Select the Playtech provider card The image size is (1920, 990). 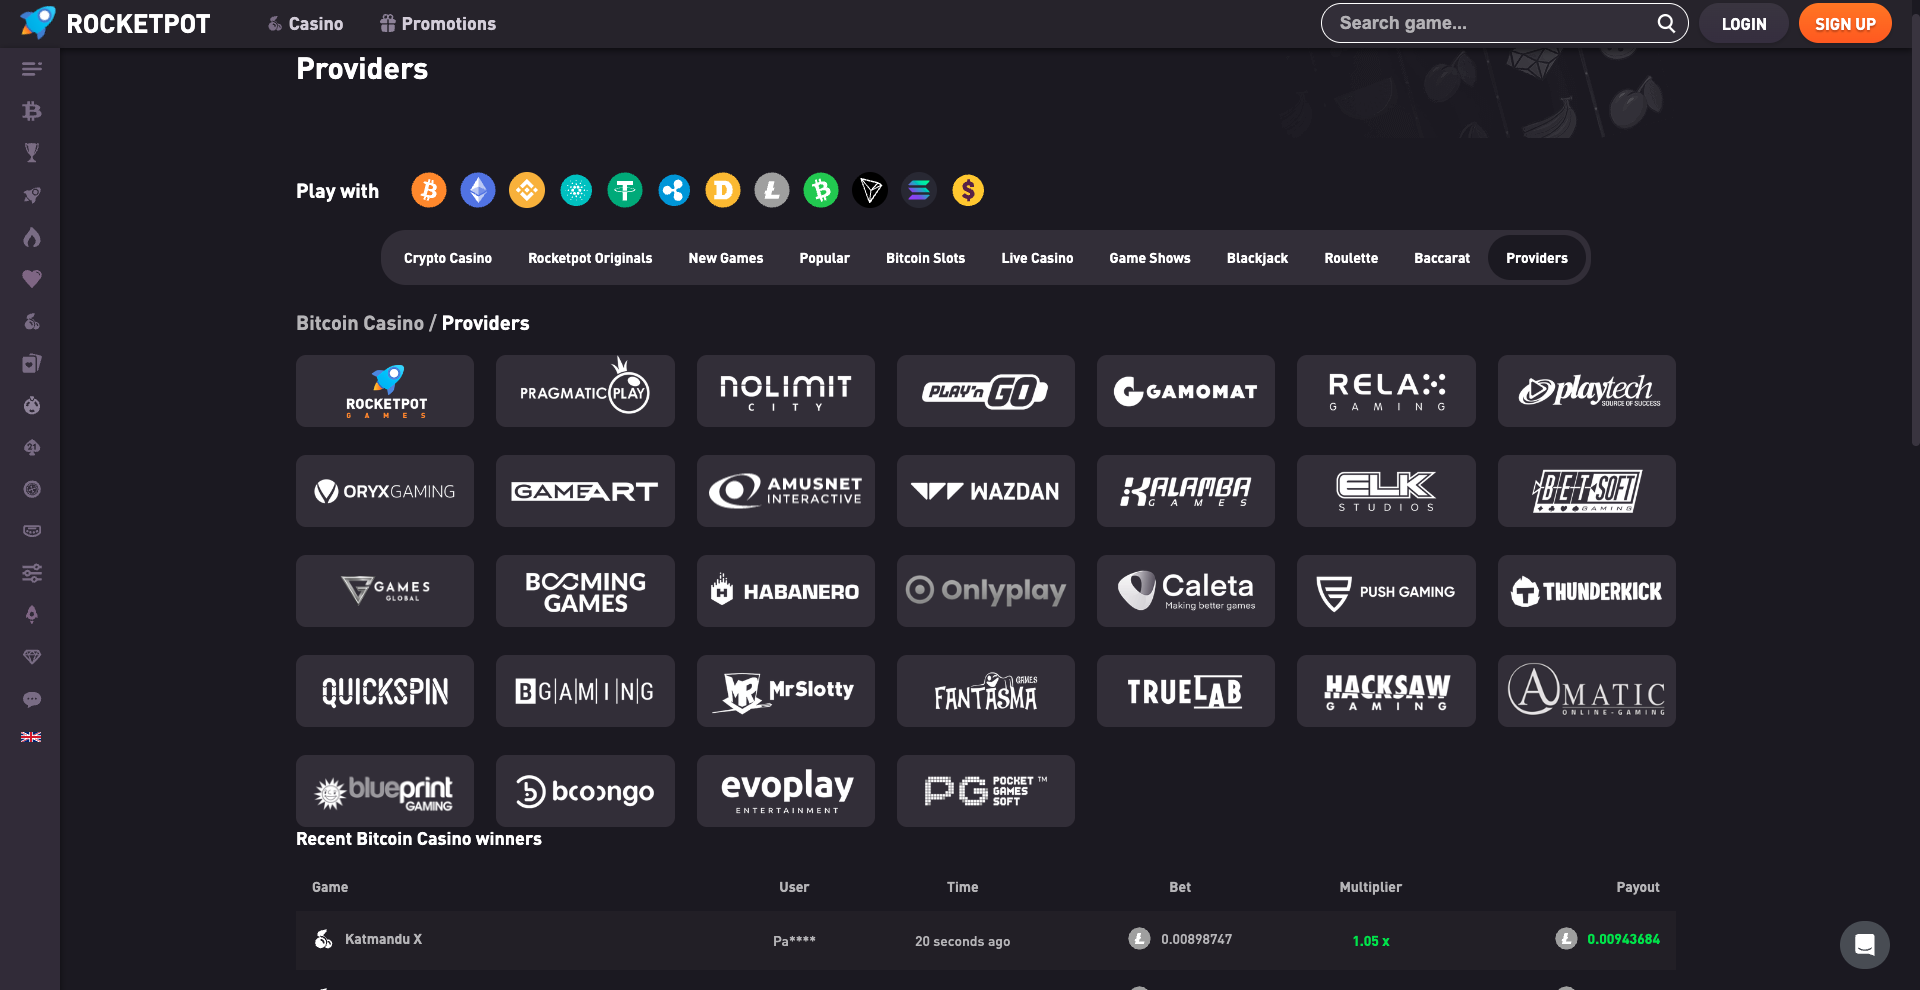[1587, 391]
